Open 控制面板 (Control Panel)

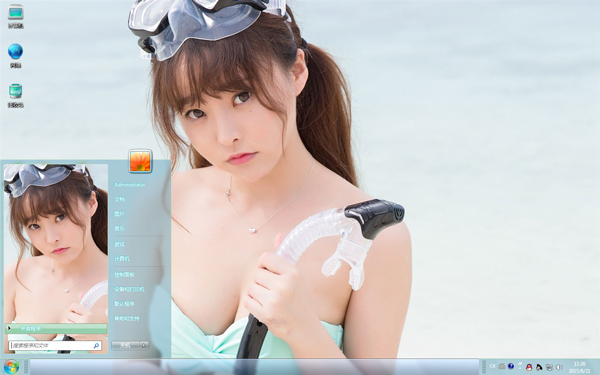124,275
